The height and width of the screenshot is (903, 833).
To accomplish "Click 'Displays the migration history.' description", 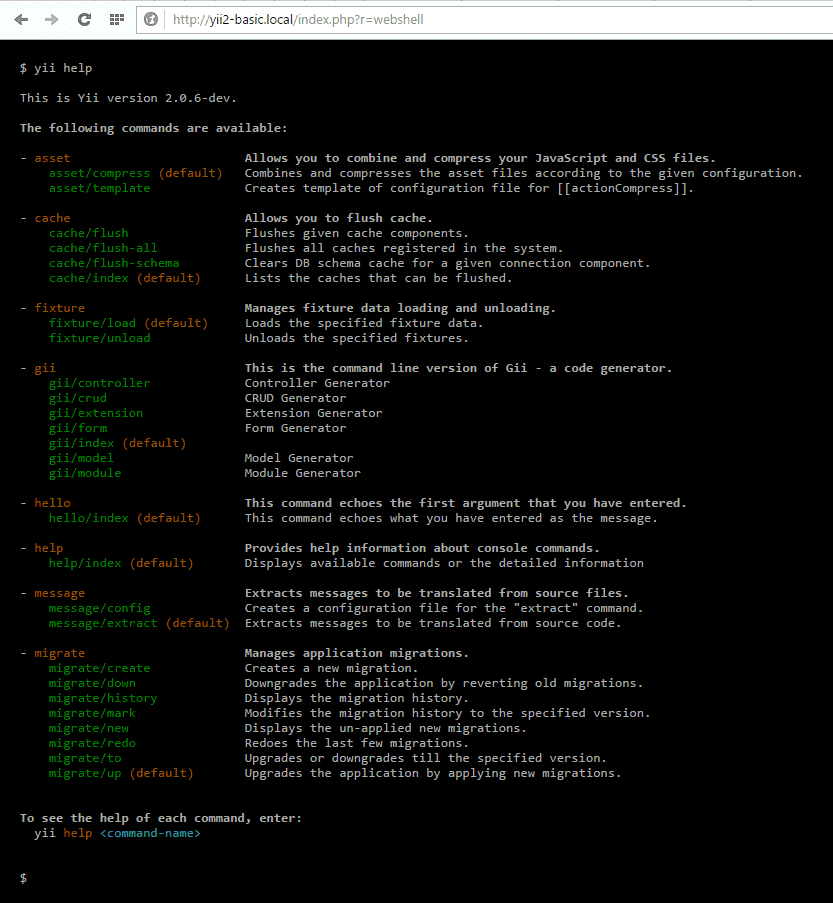I will pos(357,697).
